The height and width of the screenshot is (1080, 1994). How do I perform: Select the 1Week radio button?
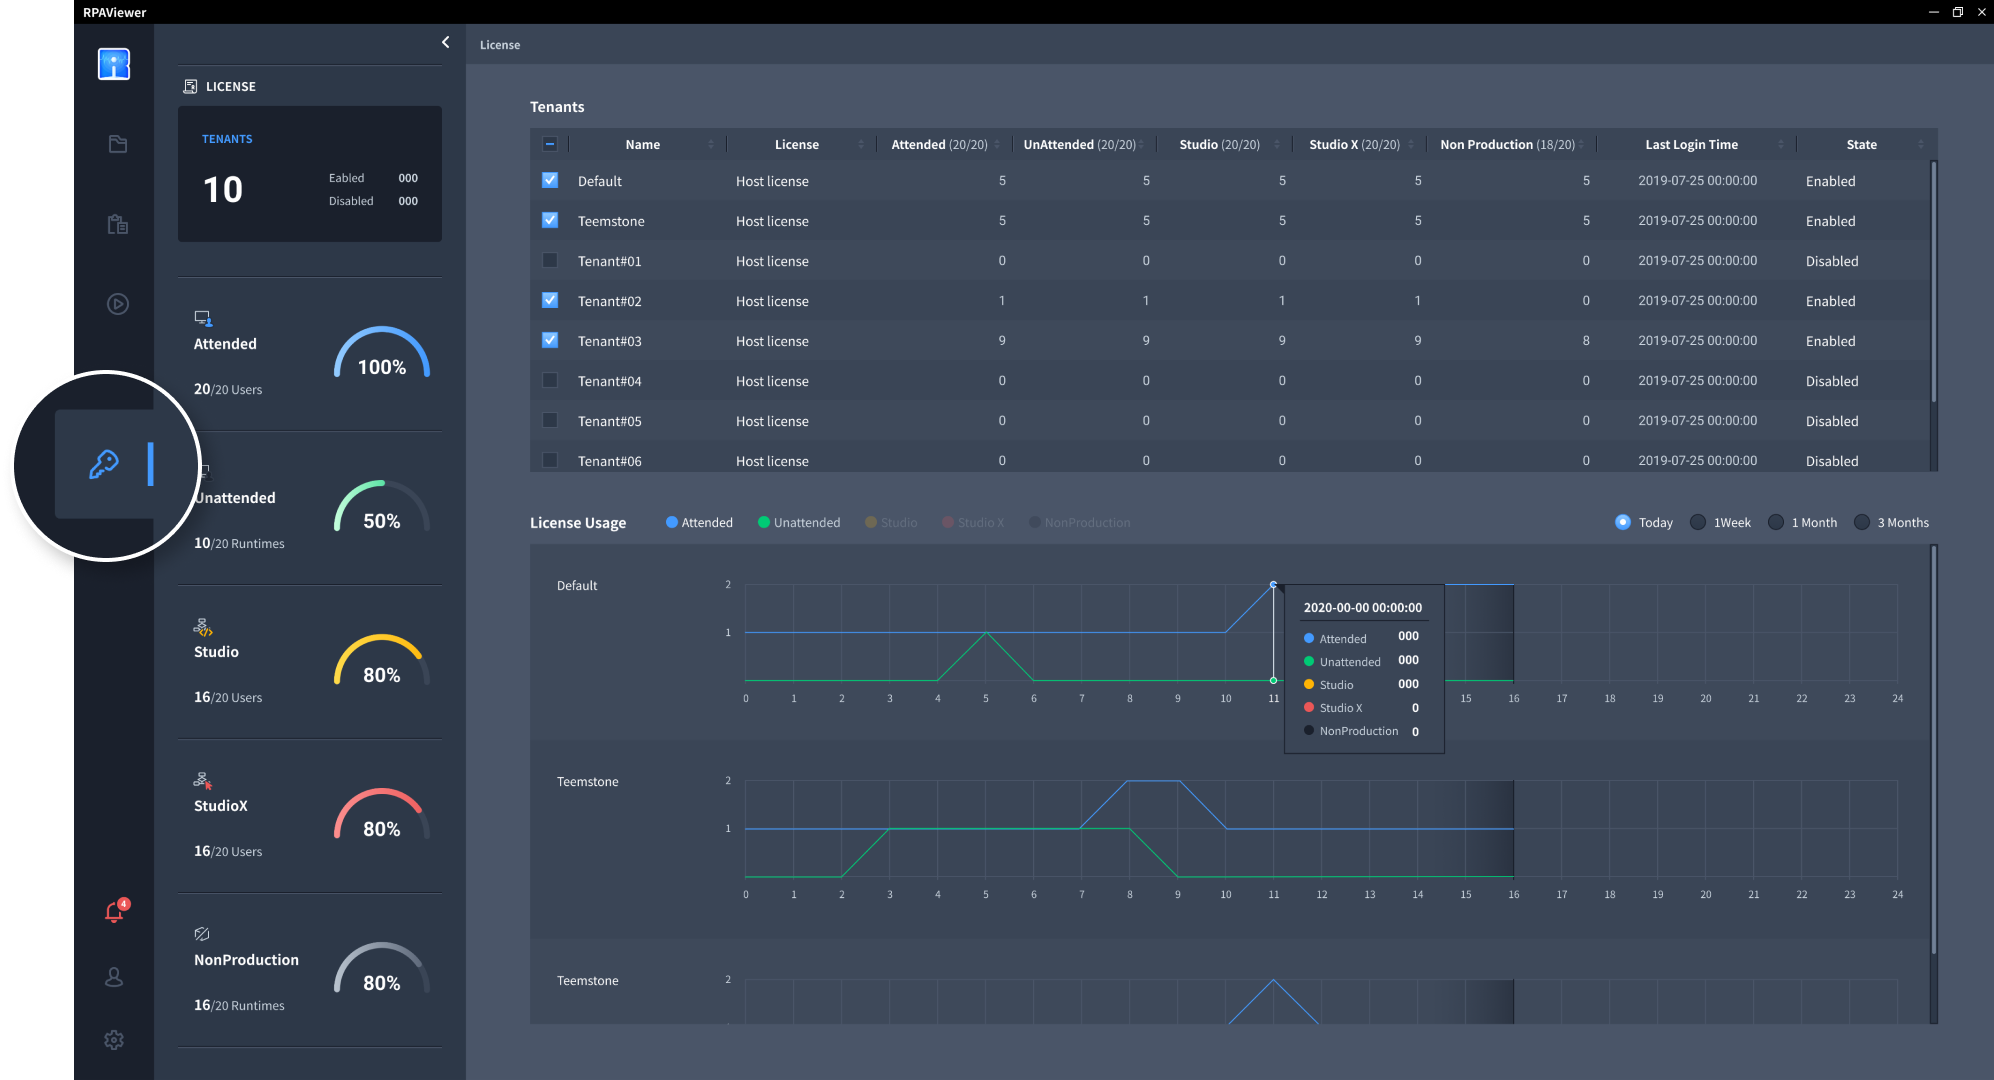(x=1698, y=522)
